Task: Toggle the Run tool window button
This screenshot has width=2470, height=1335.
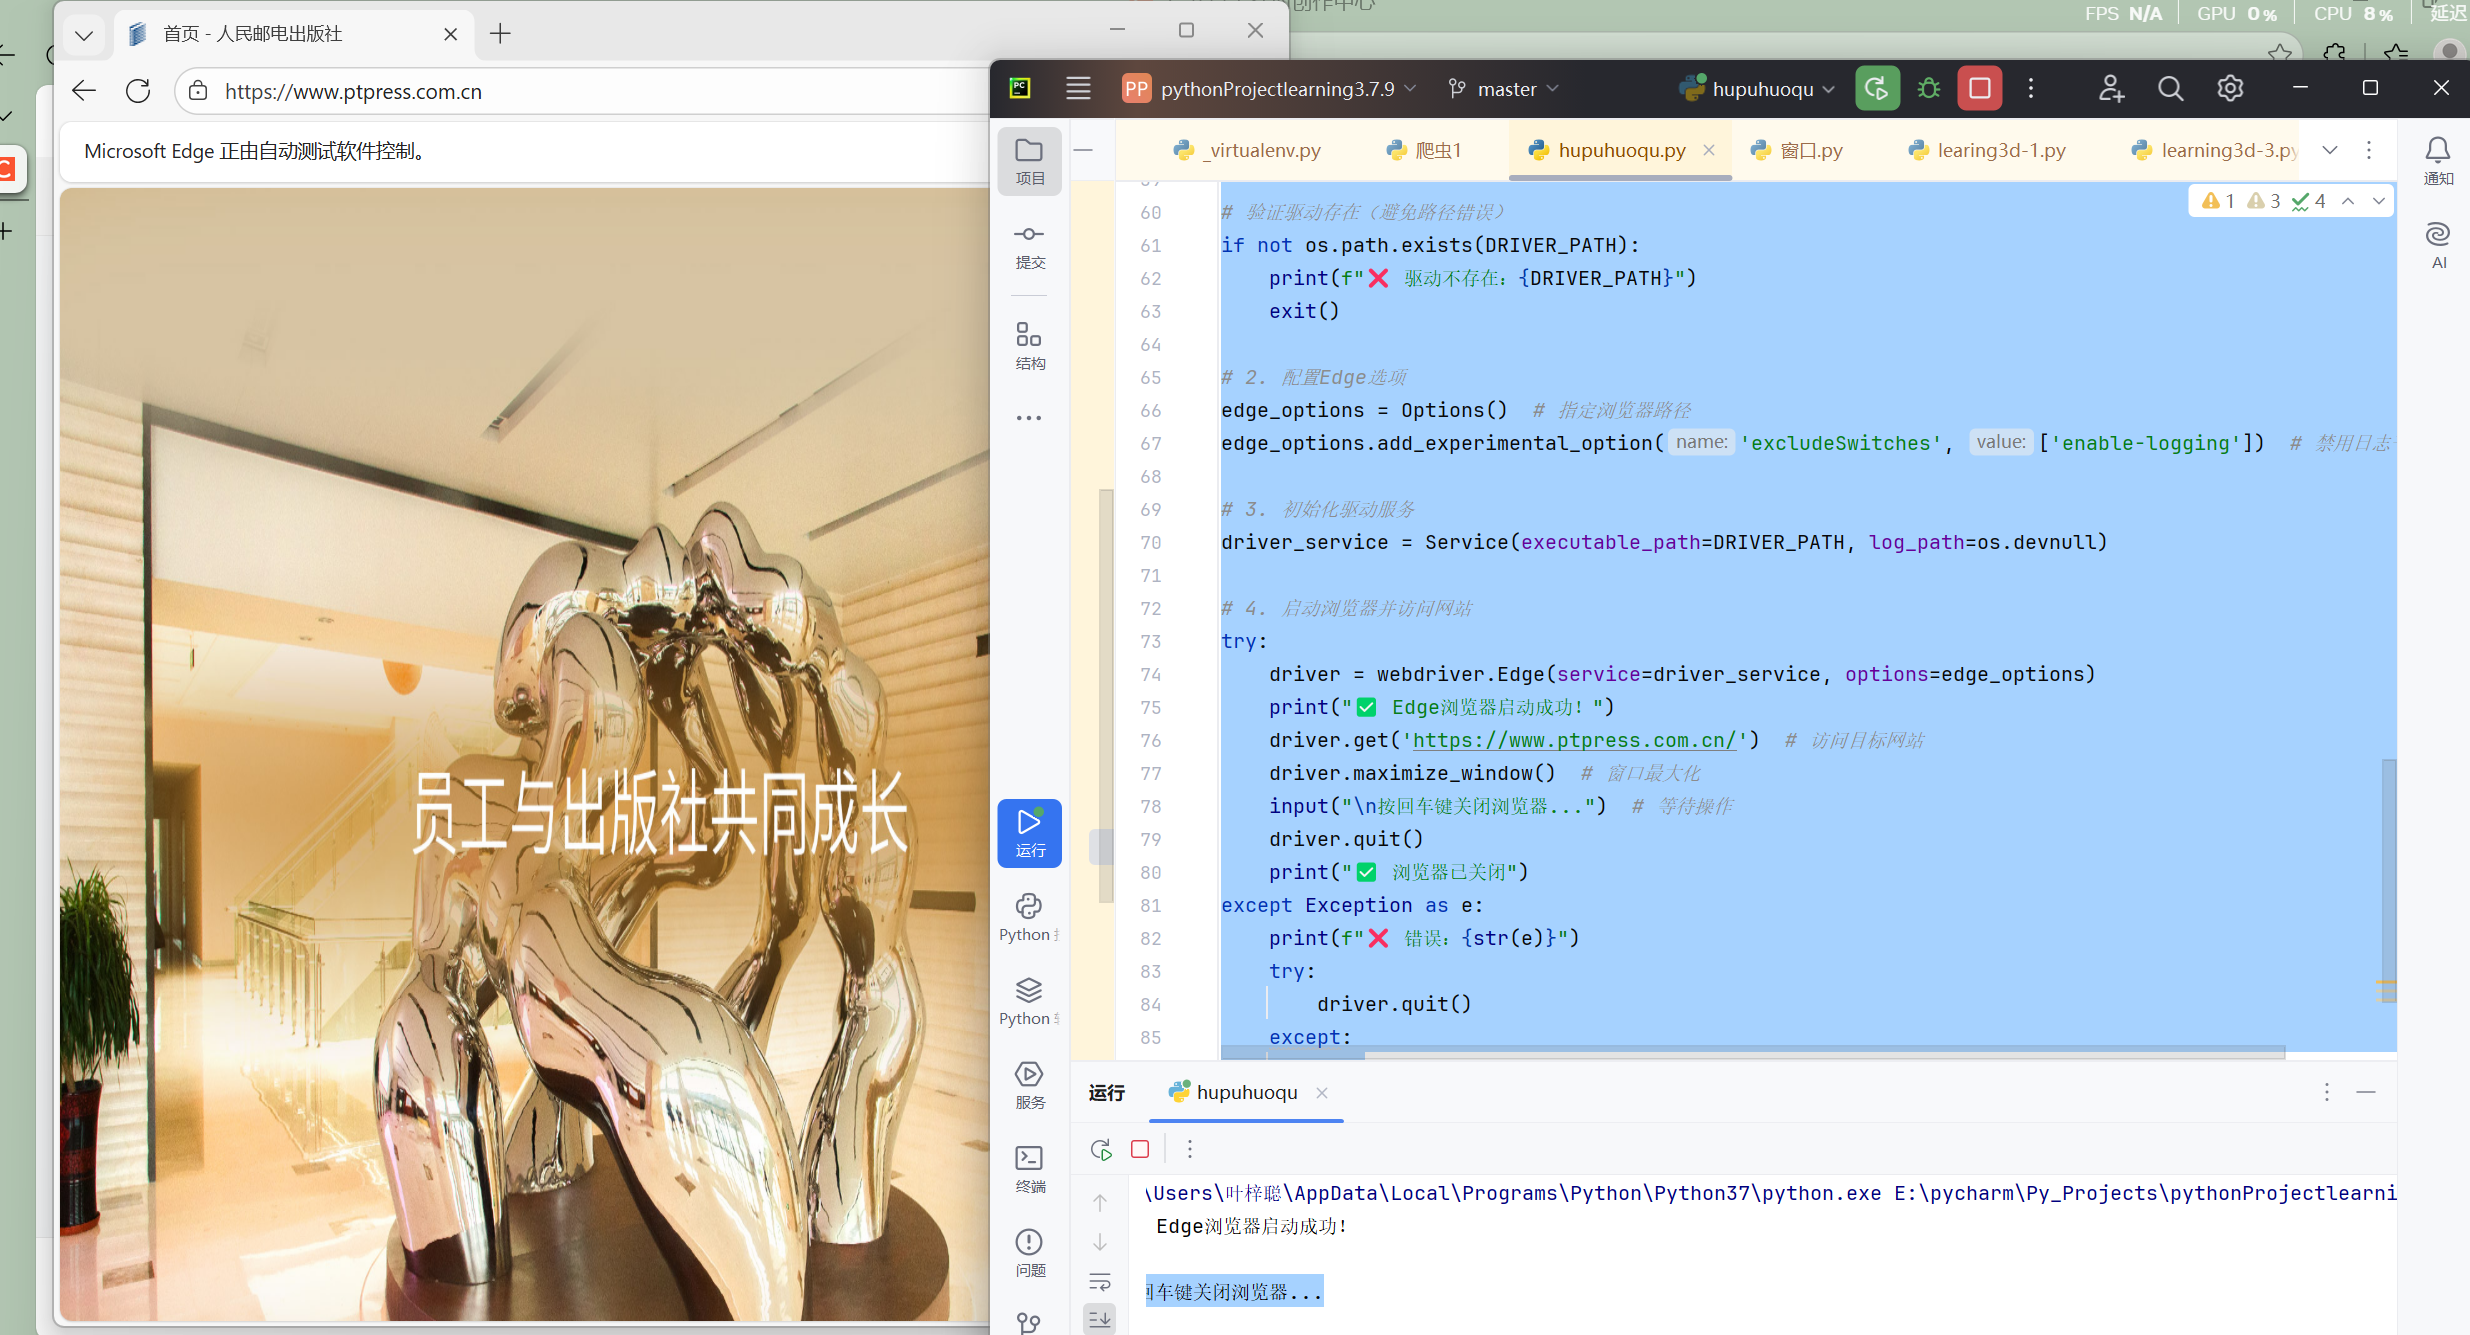Action: tap(1029, 832)
